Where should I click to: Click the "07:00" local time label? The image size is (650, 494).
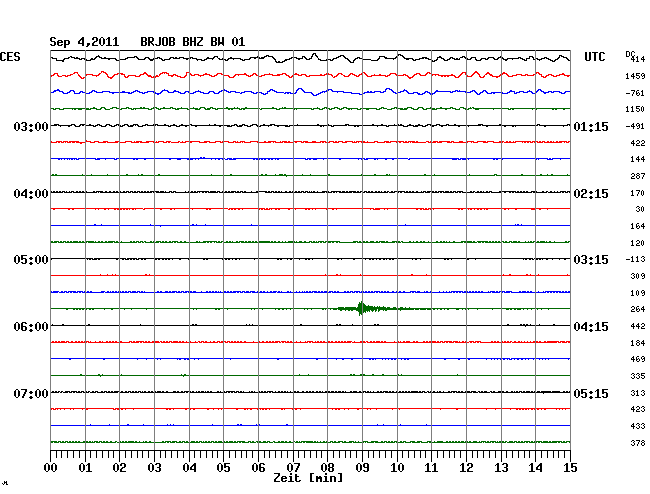tap(31, 393)
